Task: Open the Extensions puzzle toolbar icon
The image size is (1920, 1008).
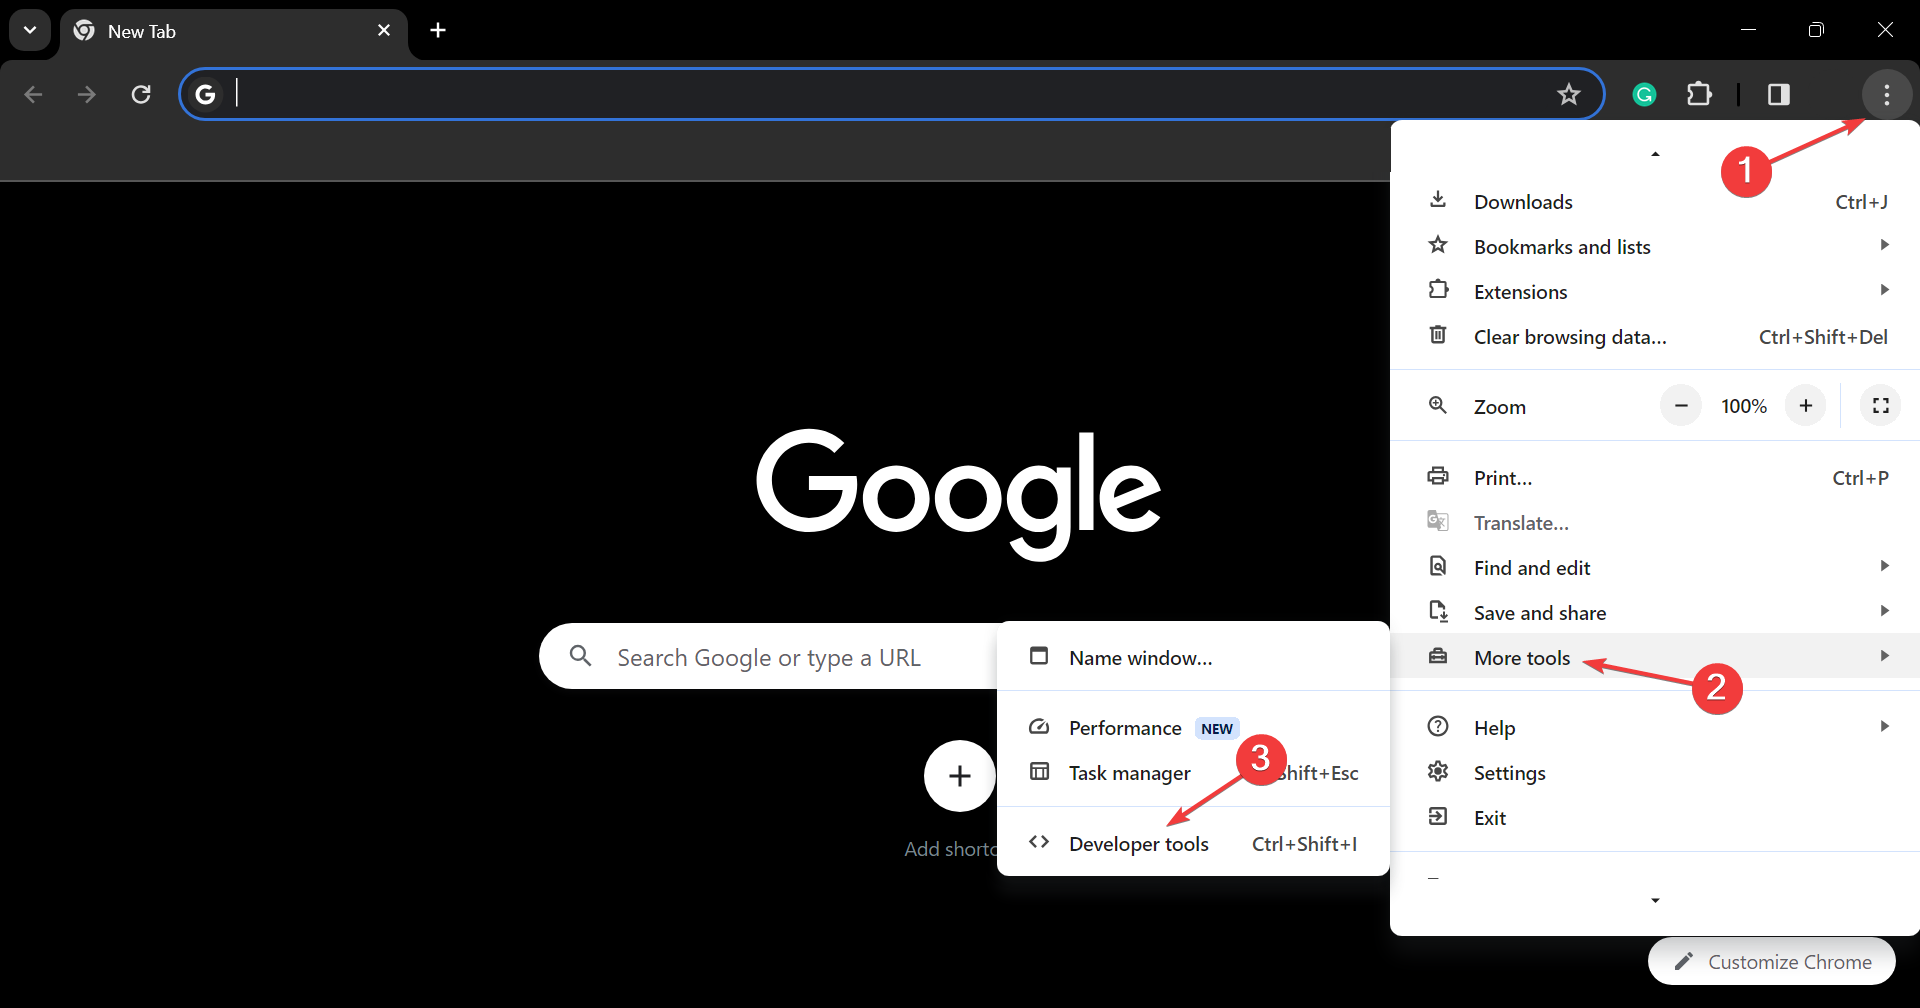Action: pos(1699,95)
